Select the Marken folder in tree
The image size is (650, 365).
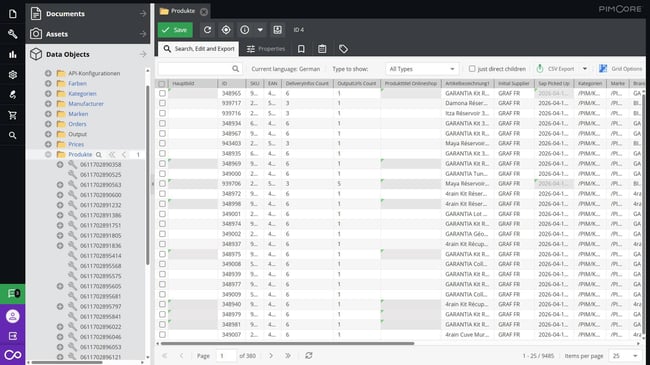(78, 114)
